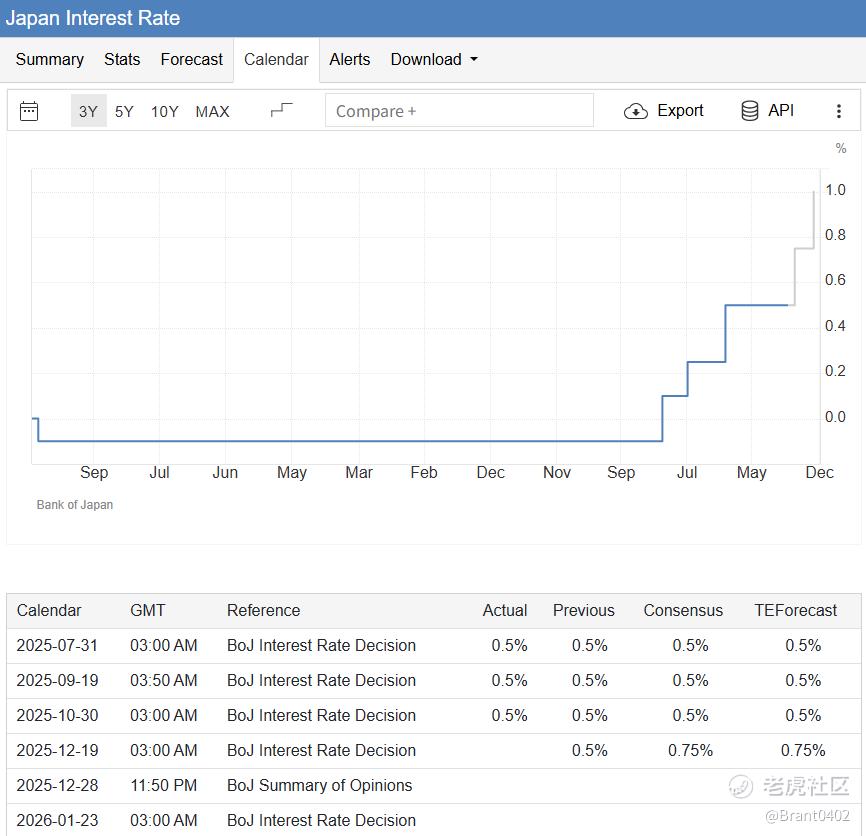Switch to the Stats tab
This screenshot has height=836, width=866.
[x=122, y=59]
